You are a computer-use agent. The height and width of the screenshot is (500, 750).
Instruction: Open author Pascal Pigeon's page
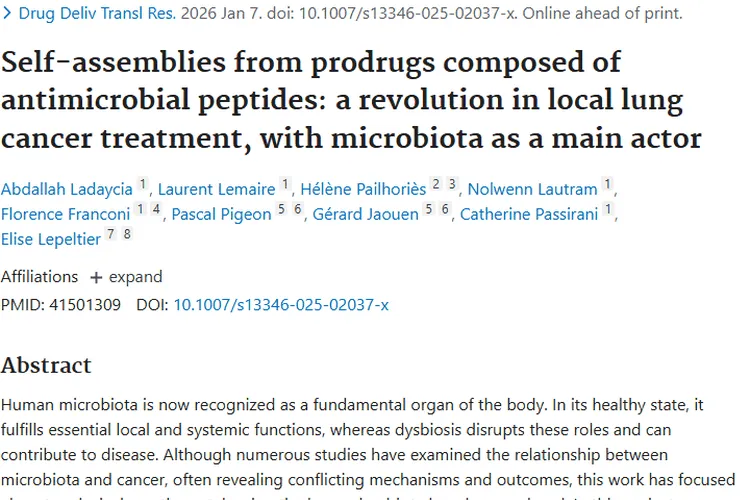click(221, 214)
